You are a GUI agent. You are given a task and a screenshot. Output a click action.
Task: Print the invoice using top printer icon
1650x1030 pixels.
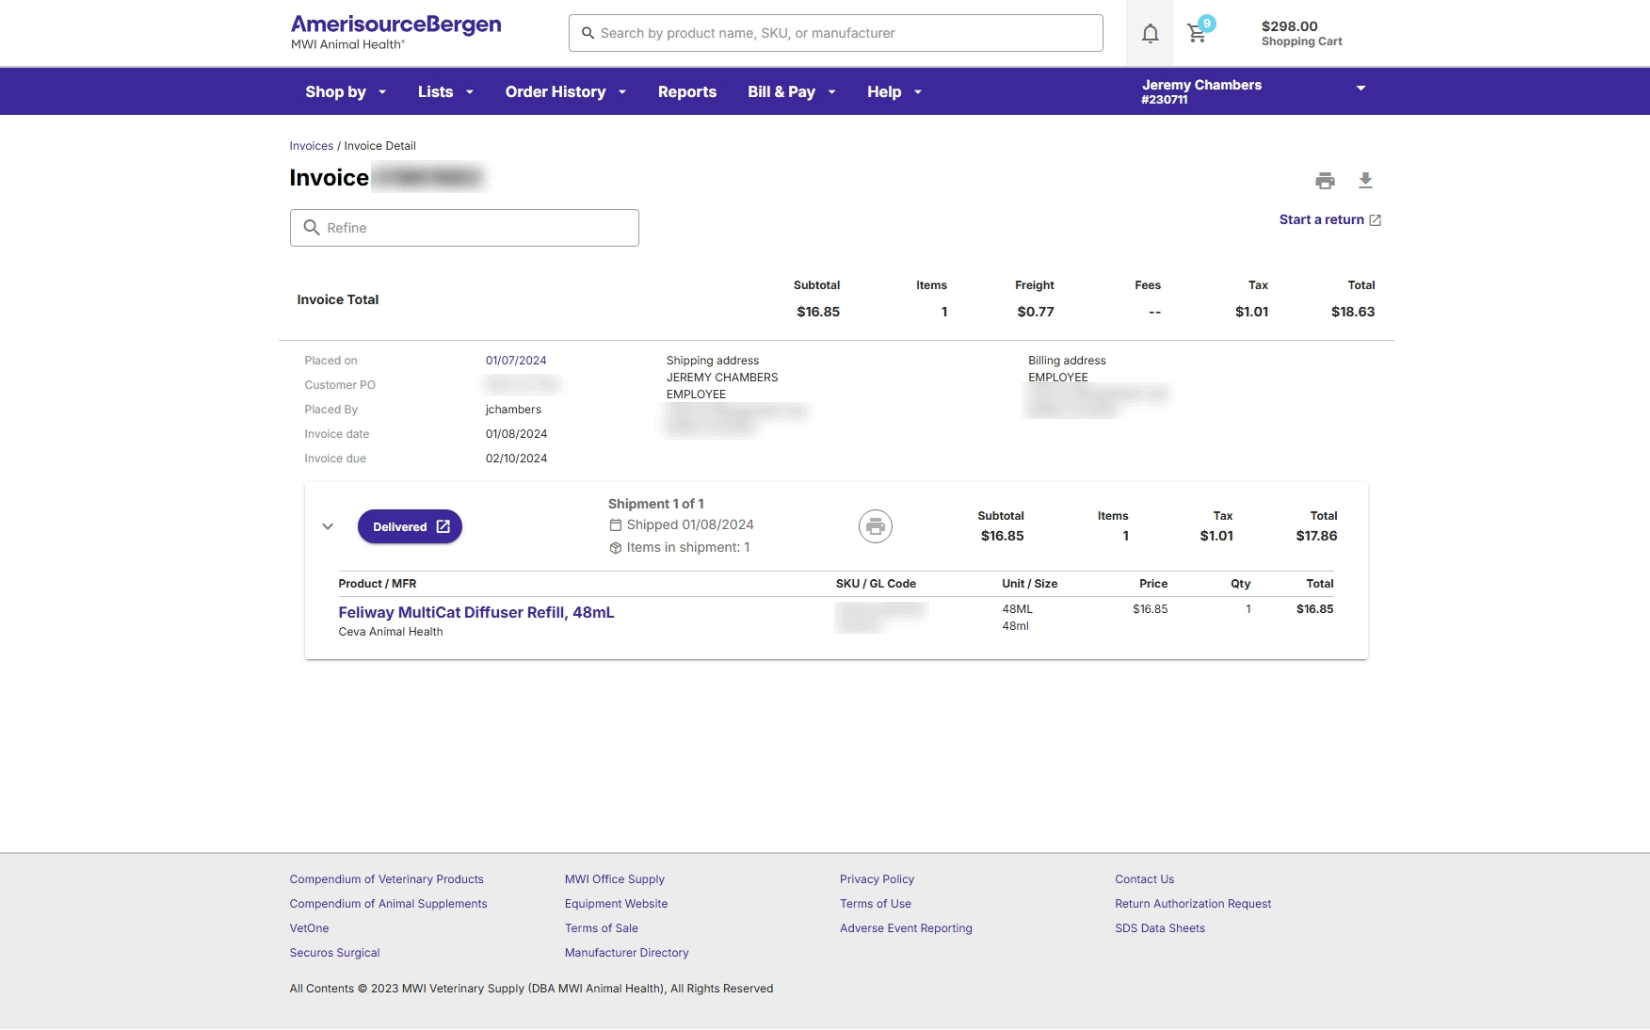(1325, 181)
